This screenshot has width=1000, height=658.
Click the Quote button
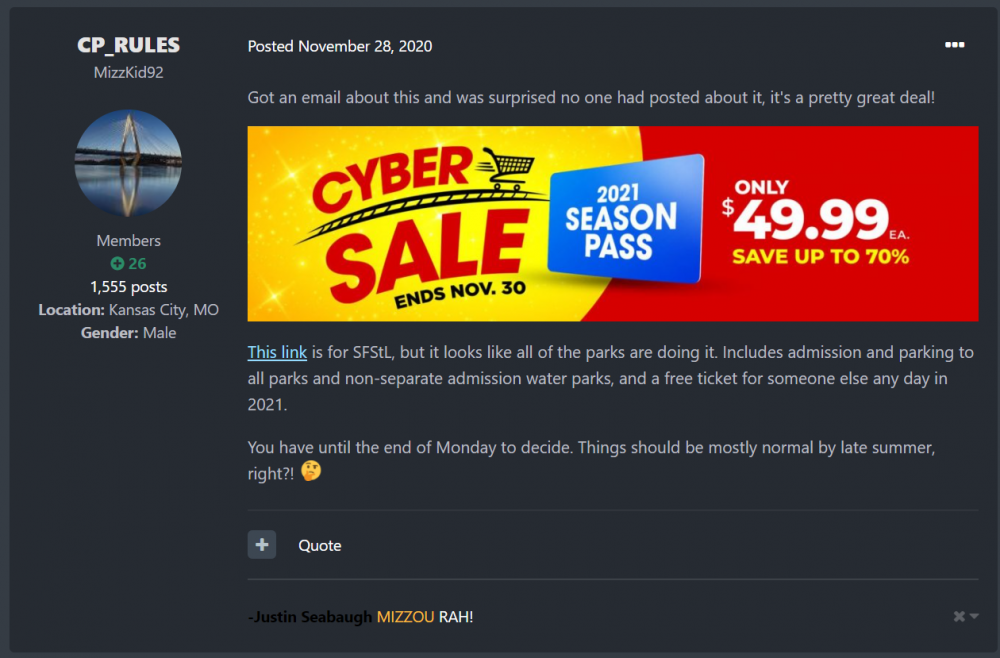[320, 545]
